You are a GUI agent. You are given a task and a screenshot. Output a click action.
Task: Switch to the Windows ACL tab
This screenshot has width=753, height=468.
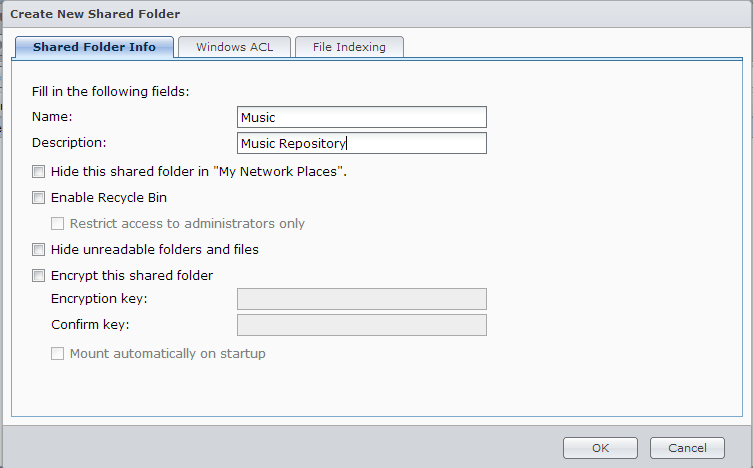[x=233, y=47]
